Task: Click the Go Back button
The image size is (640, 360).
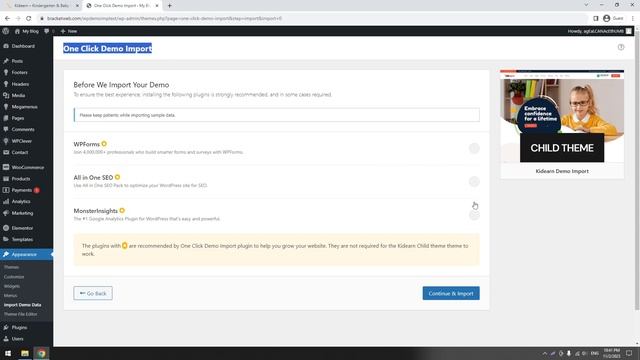Action: coord(93,293)
